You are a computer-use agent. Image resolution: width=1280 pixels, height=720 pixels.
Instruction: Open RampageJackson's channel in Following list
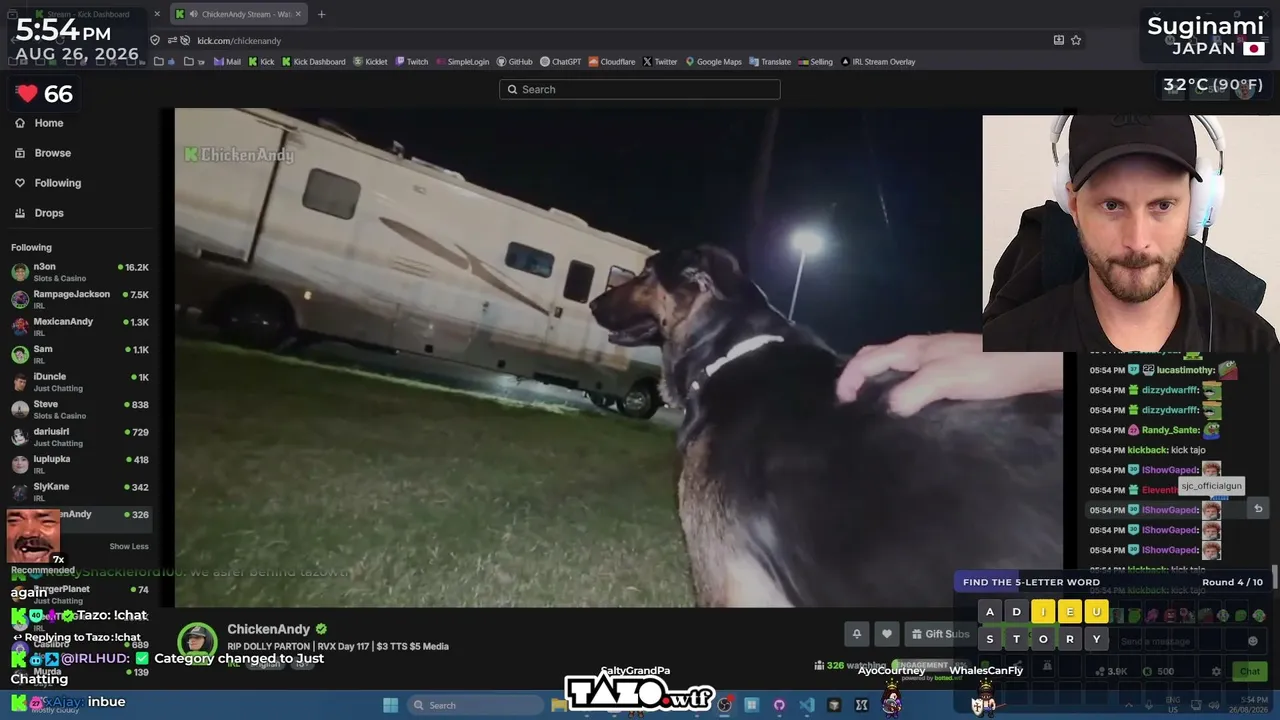coord(80,299)
